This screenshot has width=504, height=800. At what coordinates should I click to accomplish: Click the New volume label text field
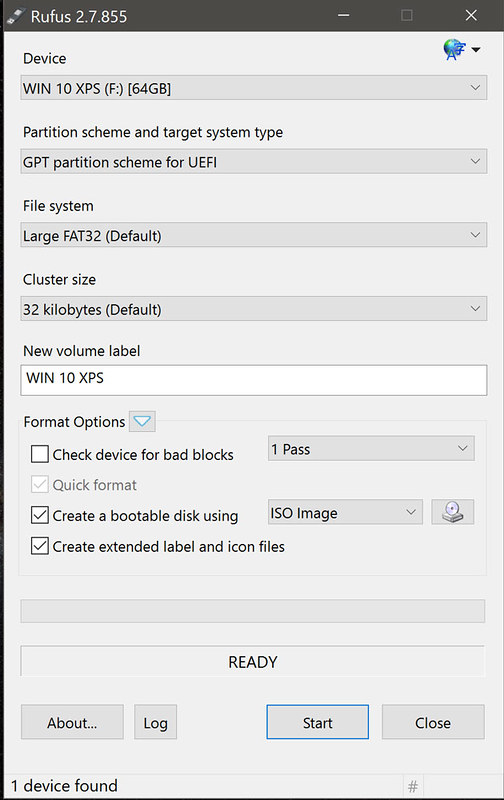(x=254, y=380)
